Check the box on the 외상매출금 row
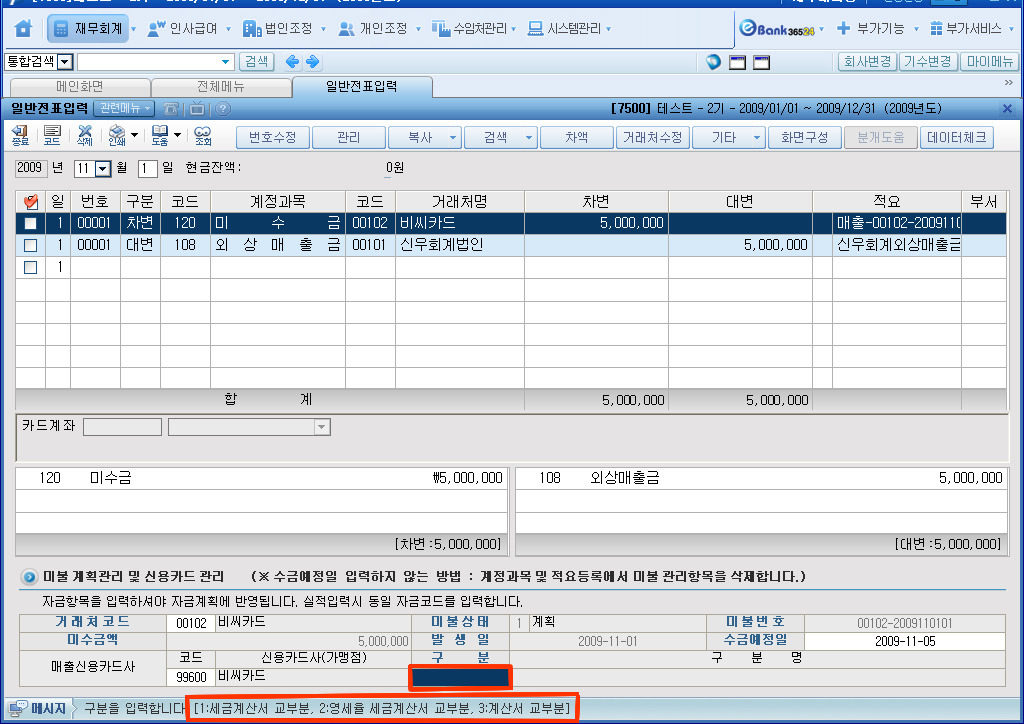The image size is (1024, 724). point(30,245)
